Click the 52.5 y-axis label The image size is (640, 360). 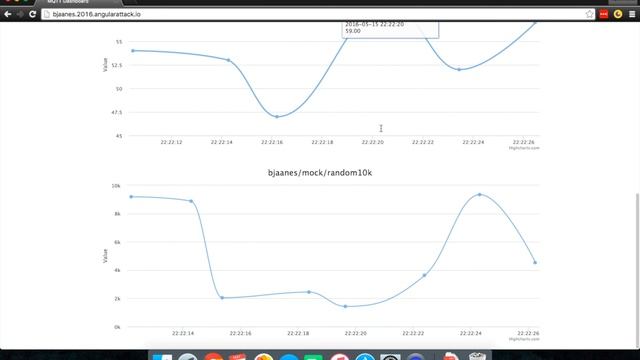(x=117, y=65)
